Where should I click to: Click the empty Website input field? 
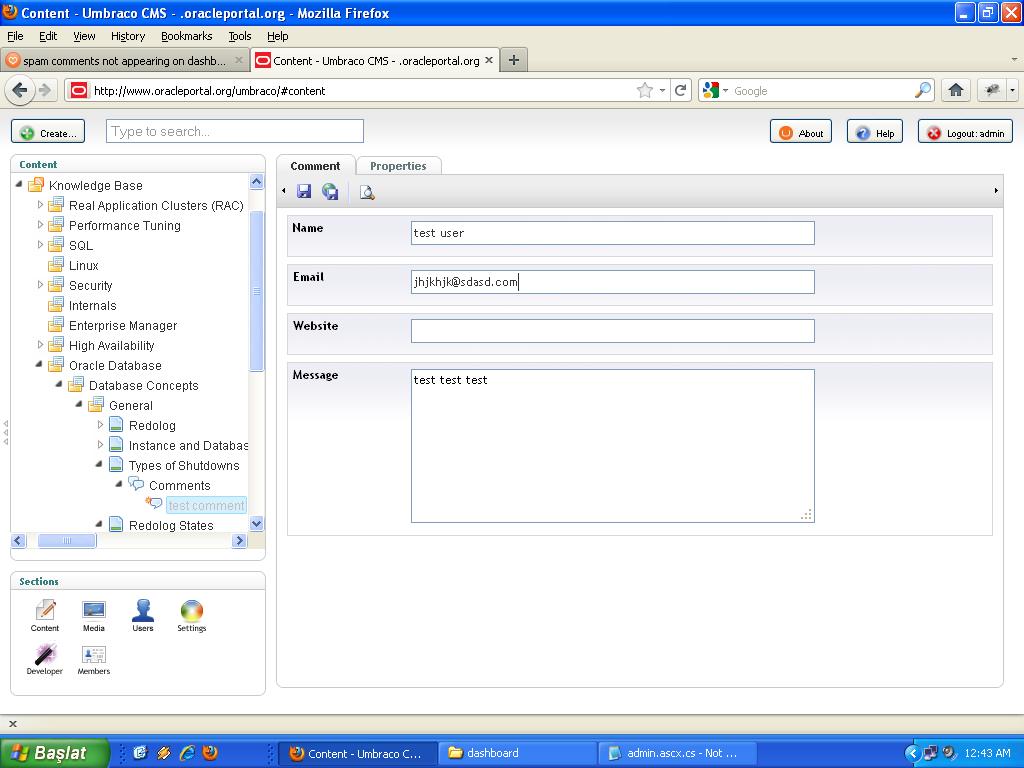(613, 331)
